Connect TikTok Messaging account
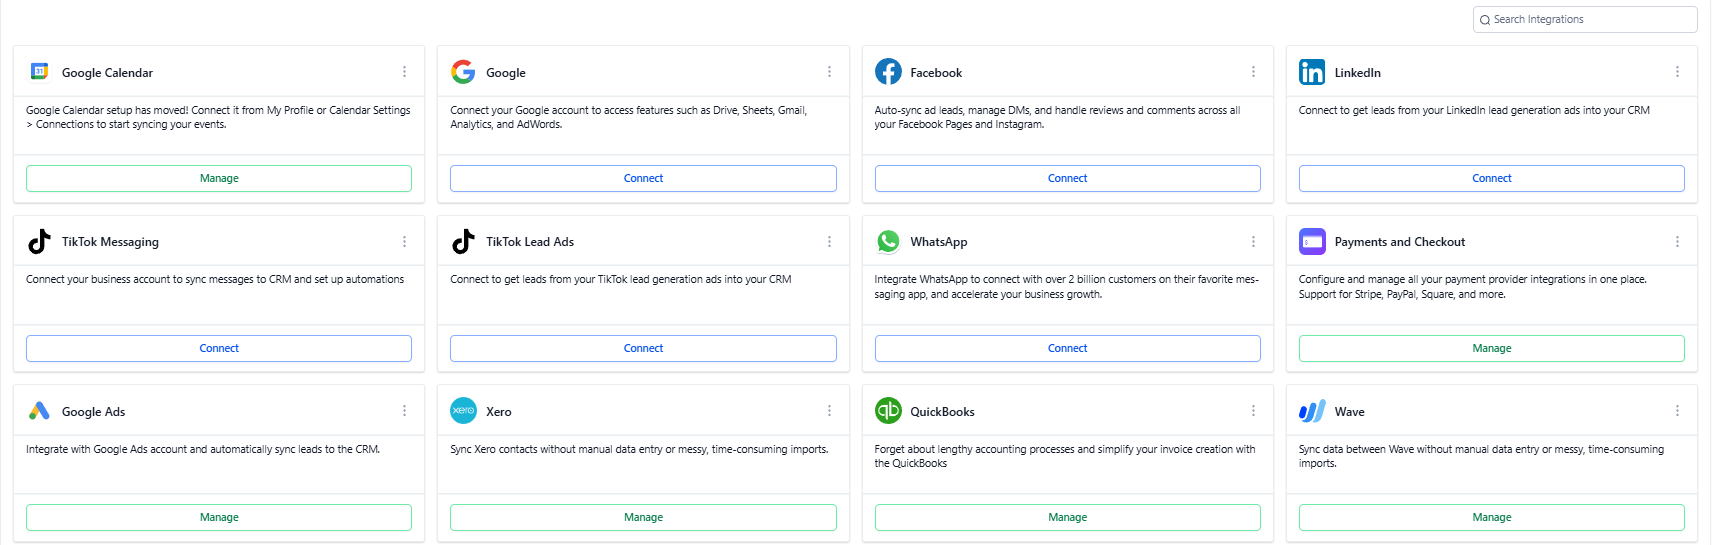Image resolution: width=1712 pixels, height=545 pixels. click(219, 348)
